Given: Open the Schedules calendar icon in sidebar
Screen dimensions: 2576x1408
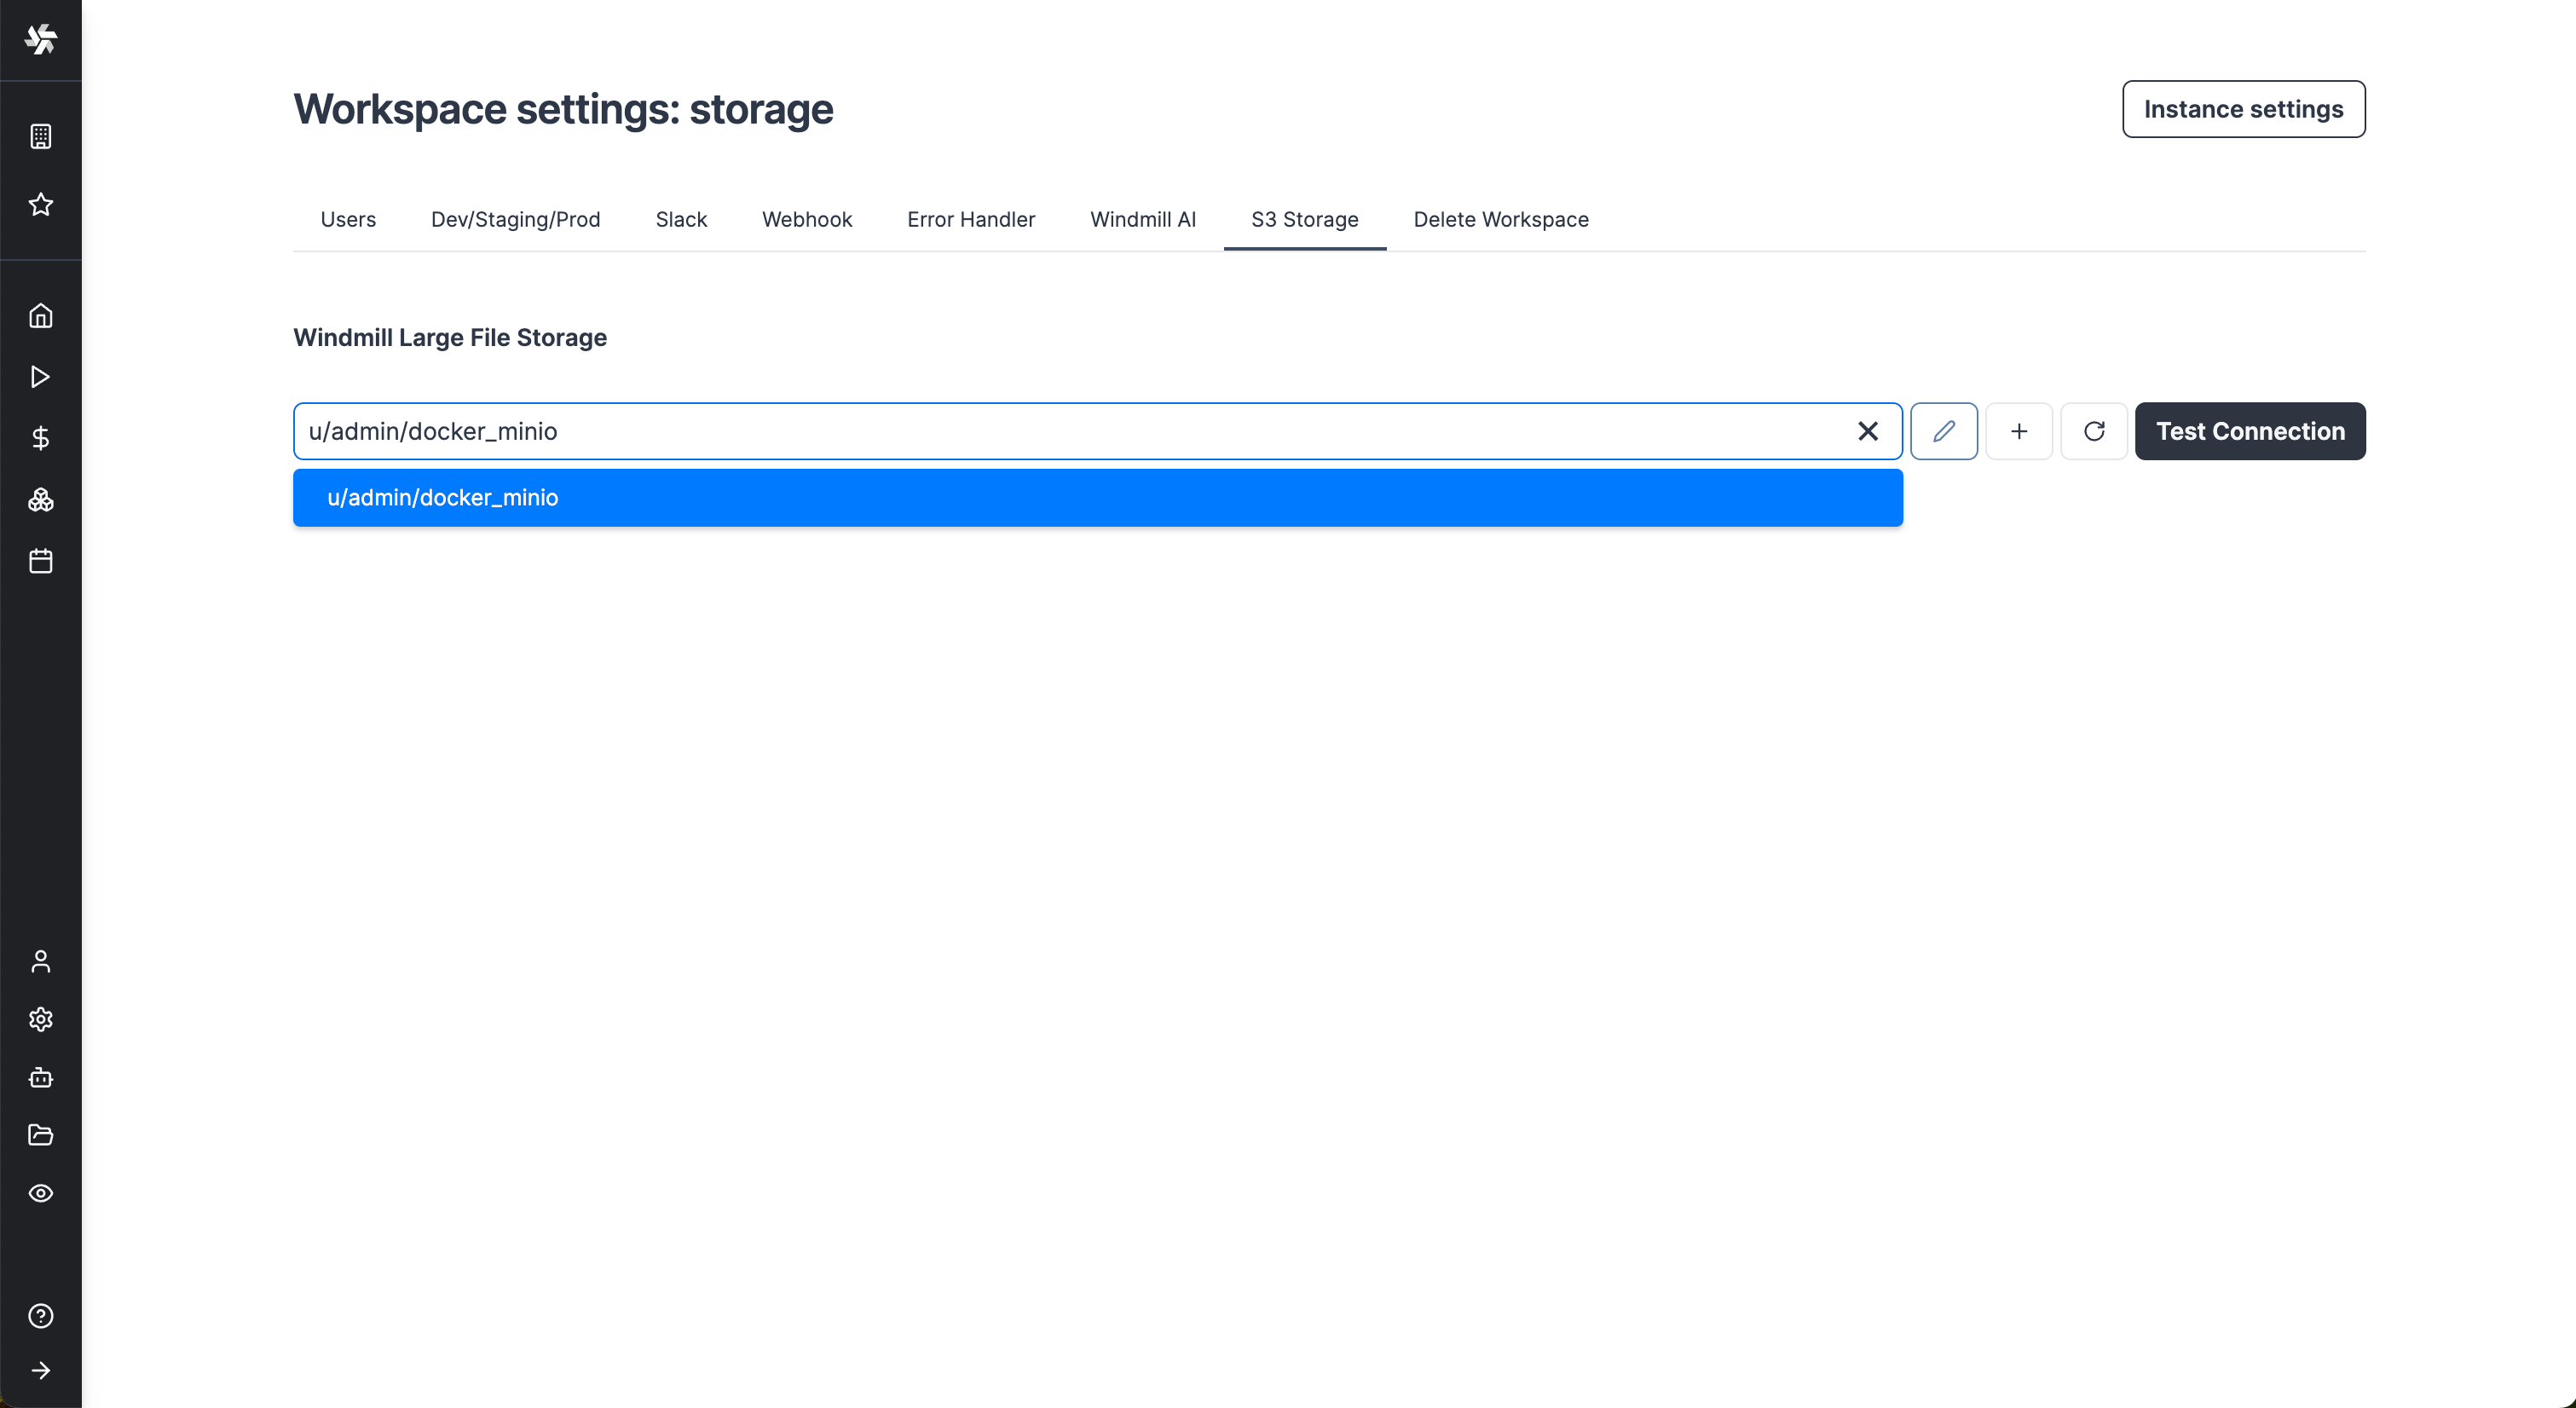Looking at the screenshot, I should click(40, 561).
